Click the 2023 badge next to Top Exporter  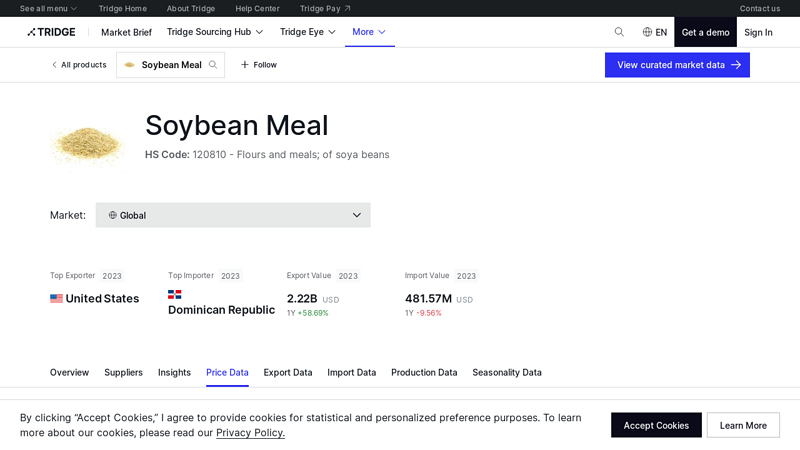(112, 276)
